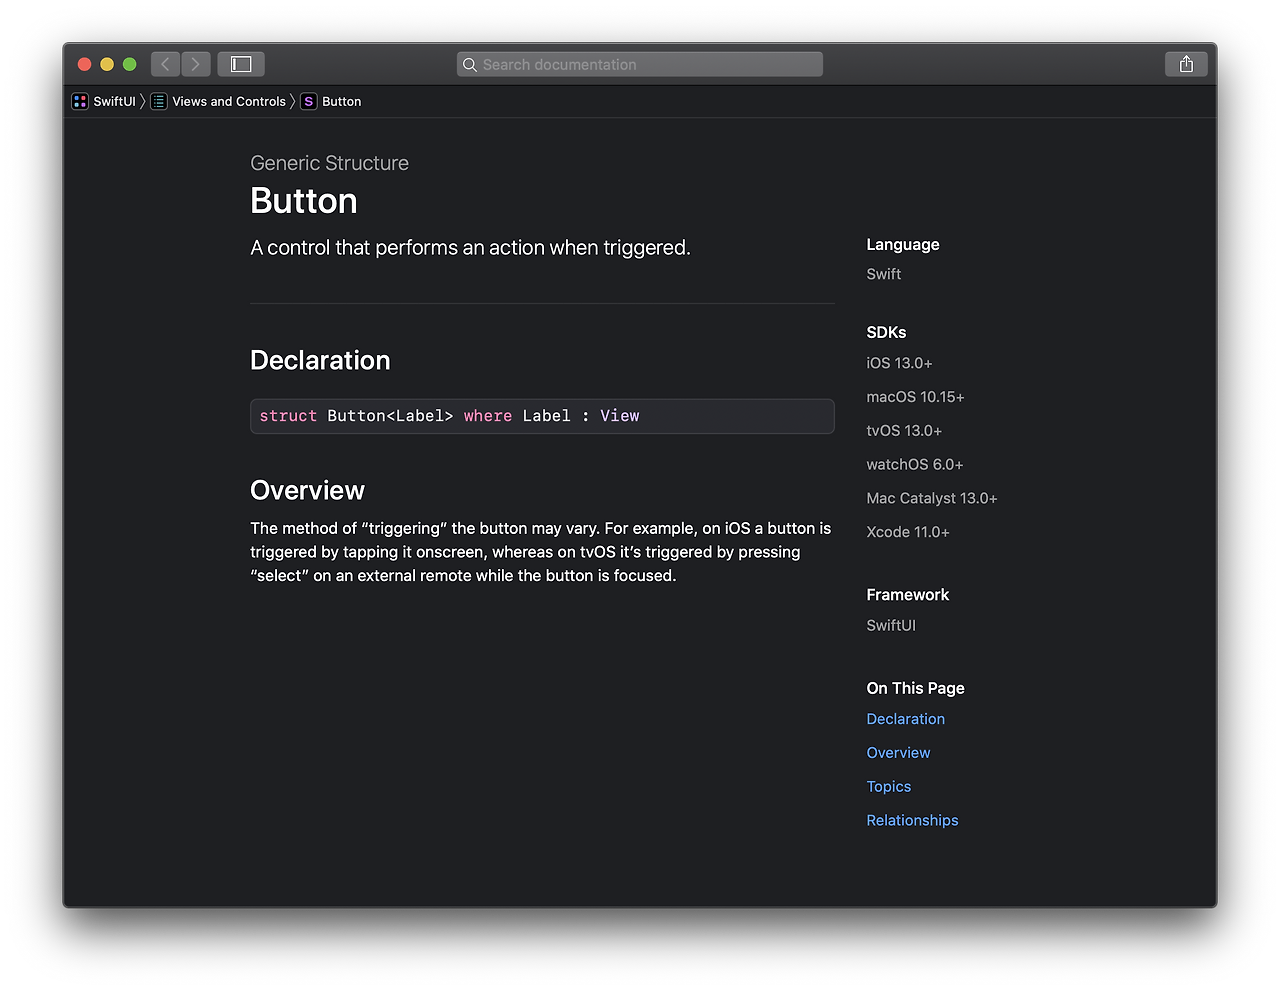Click the purple S structure icon

pyautogui.click(x=309, y=101)
